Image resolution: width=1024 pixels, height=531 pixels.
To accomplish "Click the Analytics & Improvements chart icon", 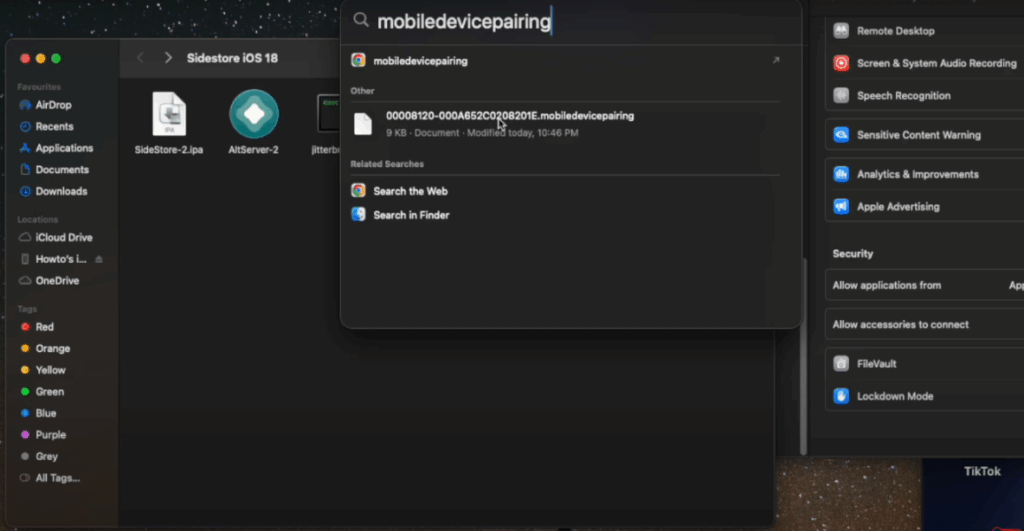I will 841,174.
